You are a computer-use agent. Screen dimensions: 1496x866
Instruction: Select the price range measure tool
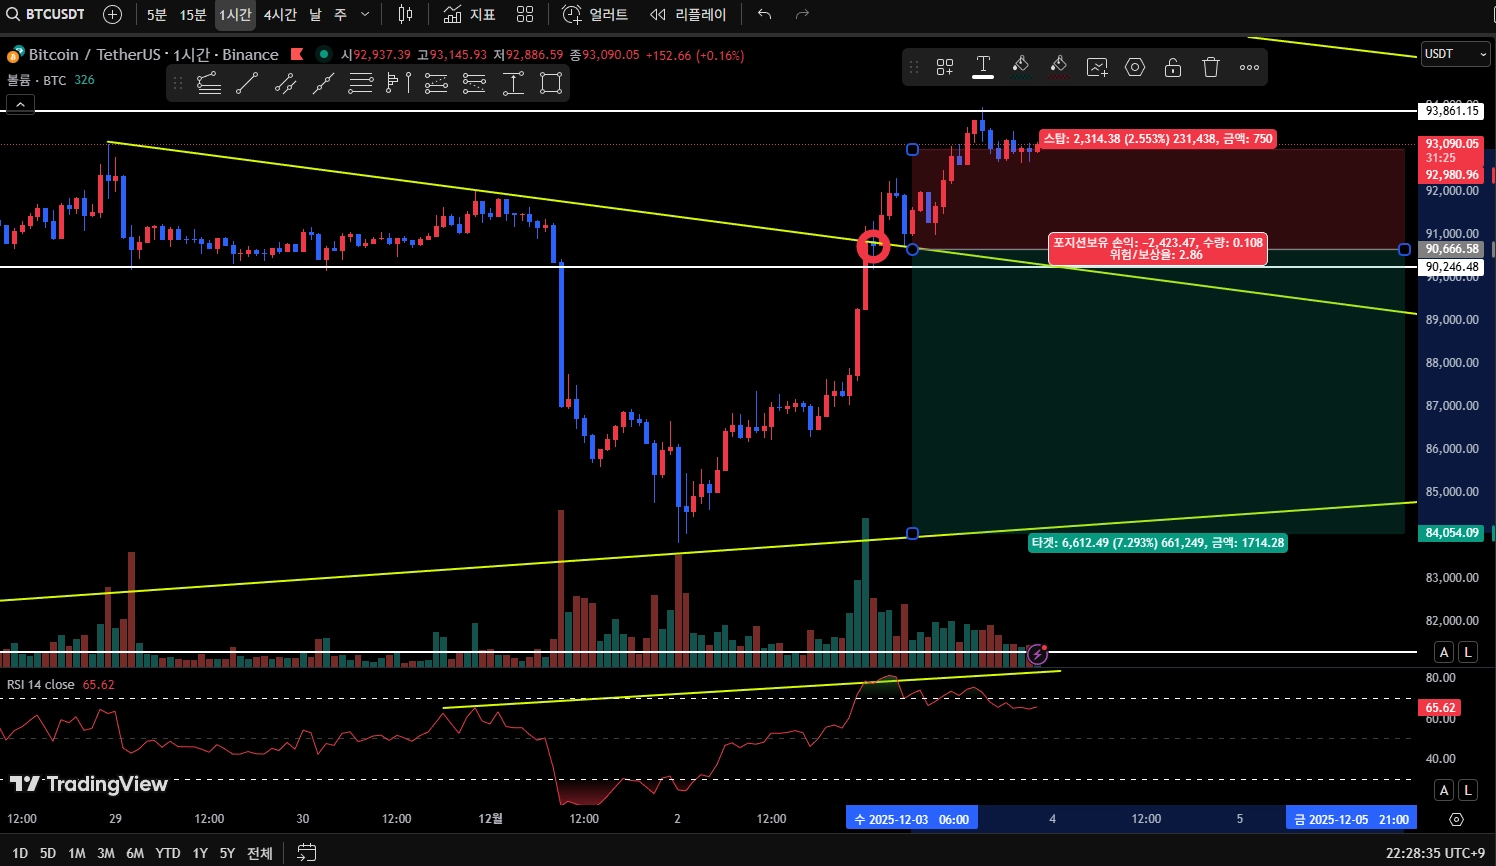click(x=513, y=84)
